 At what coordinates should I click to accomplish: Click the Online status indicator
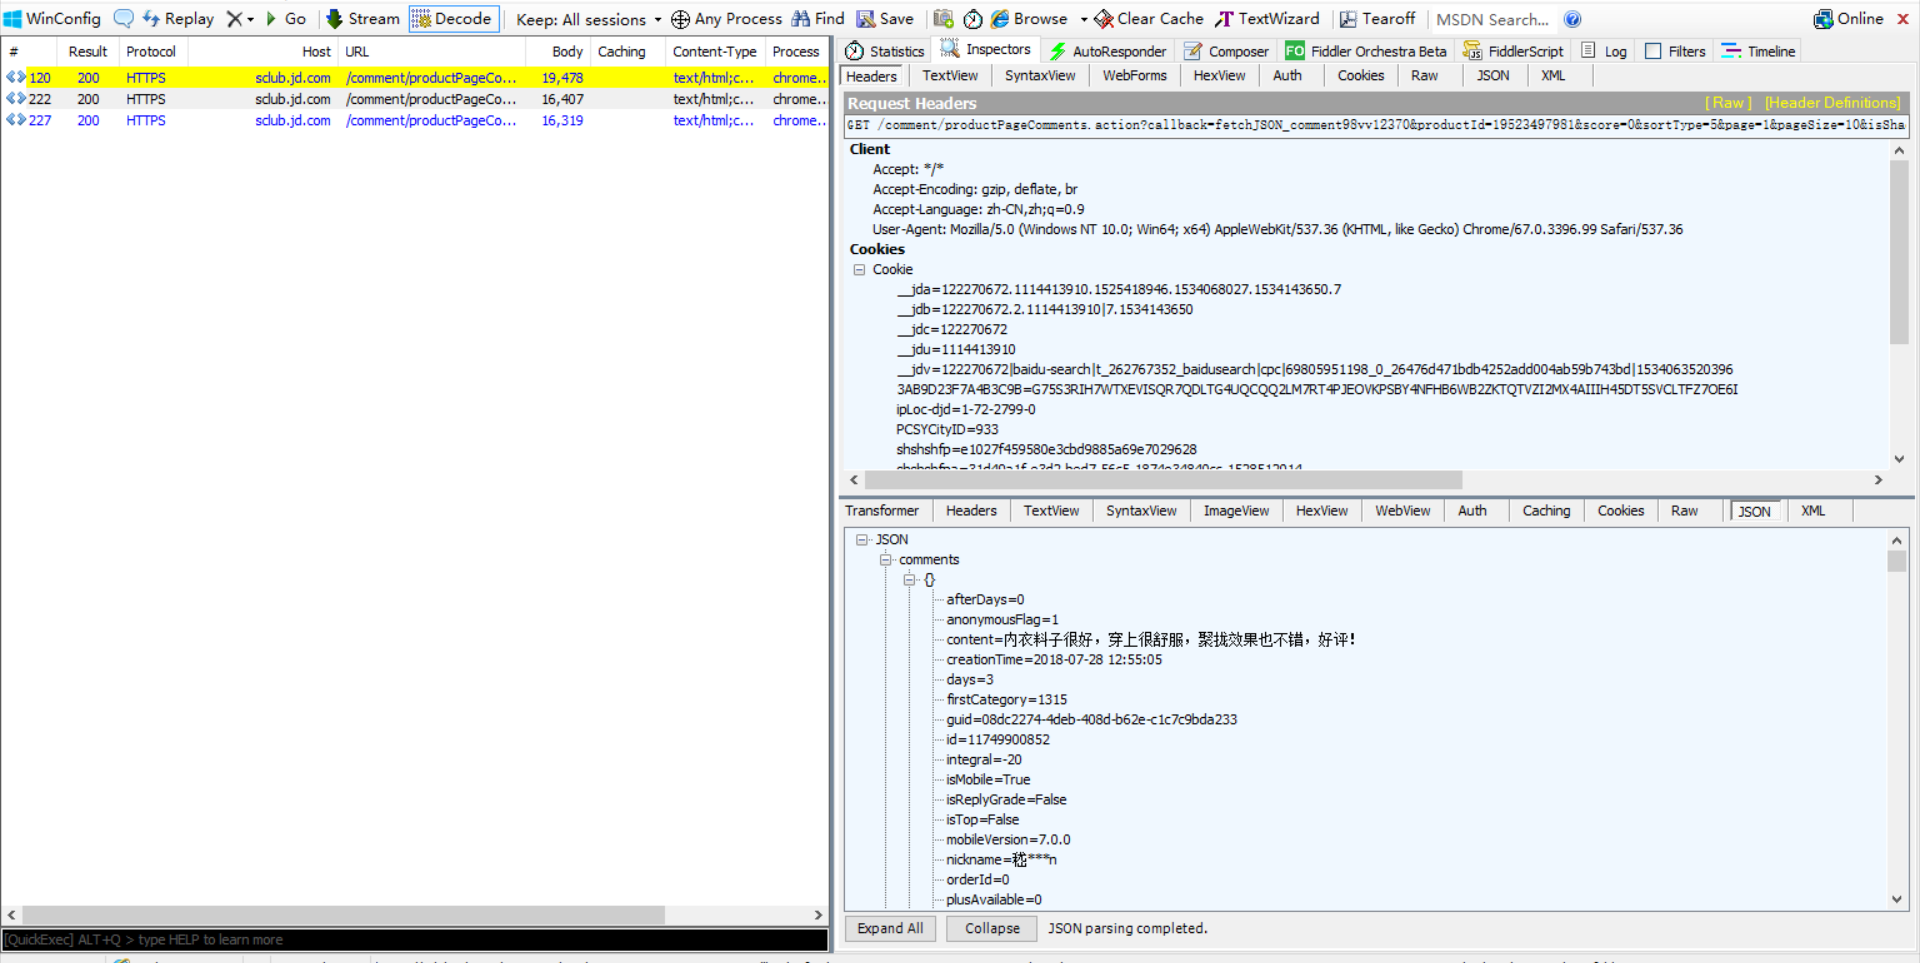pos(1849,19)
